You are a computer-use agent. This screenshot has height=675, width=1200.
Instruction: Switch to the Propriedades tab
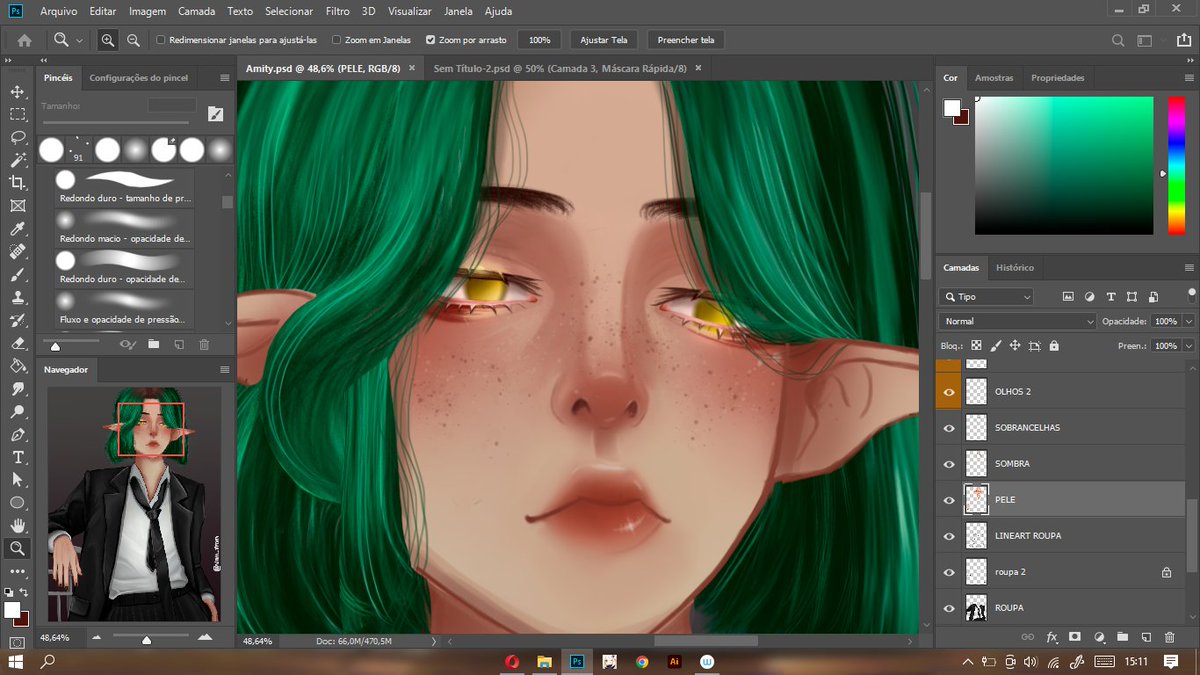(1058, 77)
